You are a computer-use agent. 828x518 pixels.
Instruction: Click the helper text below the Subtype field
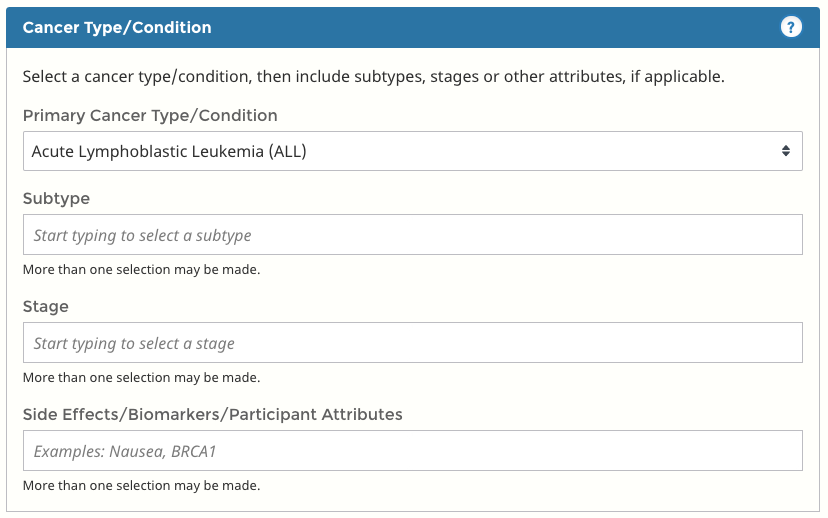coord(141,270)
